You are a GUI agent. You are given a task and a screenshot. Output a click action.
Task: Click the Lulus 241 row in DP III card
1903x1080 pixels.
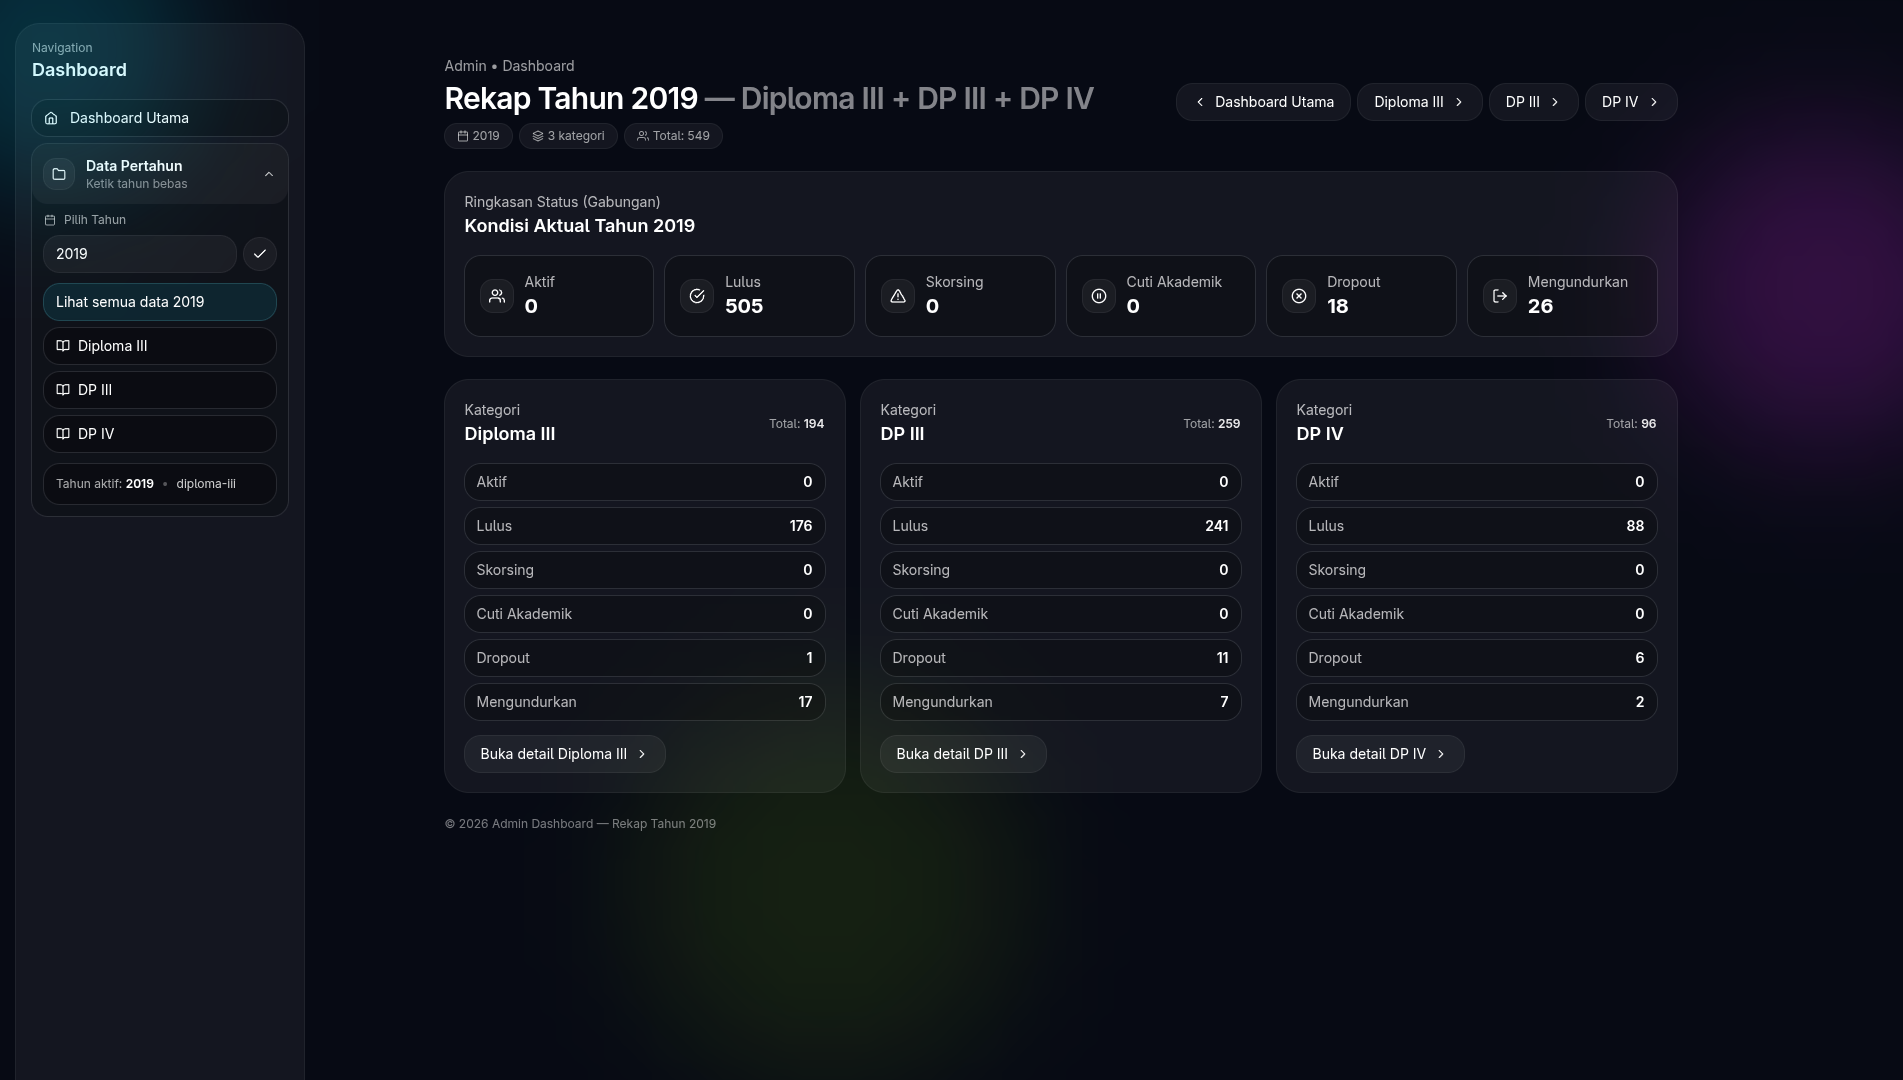(x=1061, y=526)
